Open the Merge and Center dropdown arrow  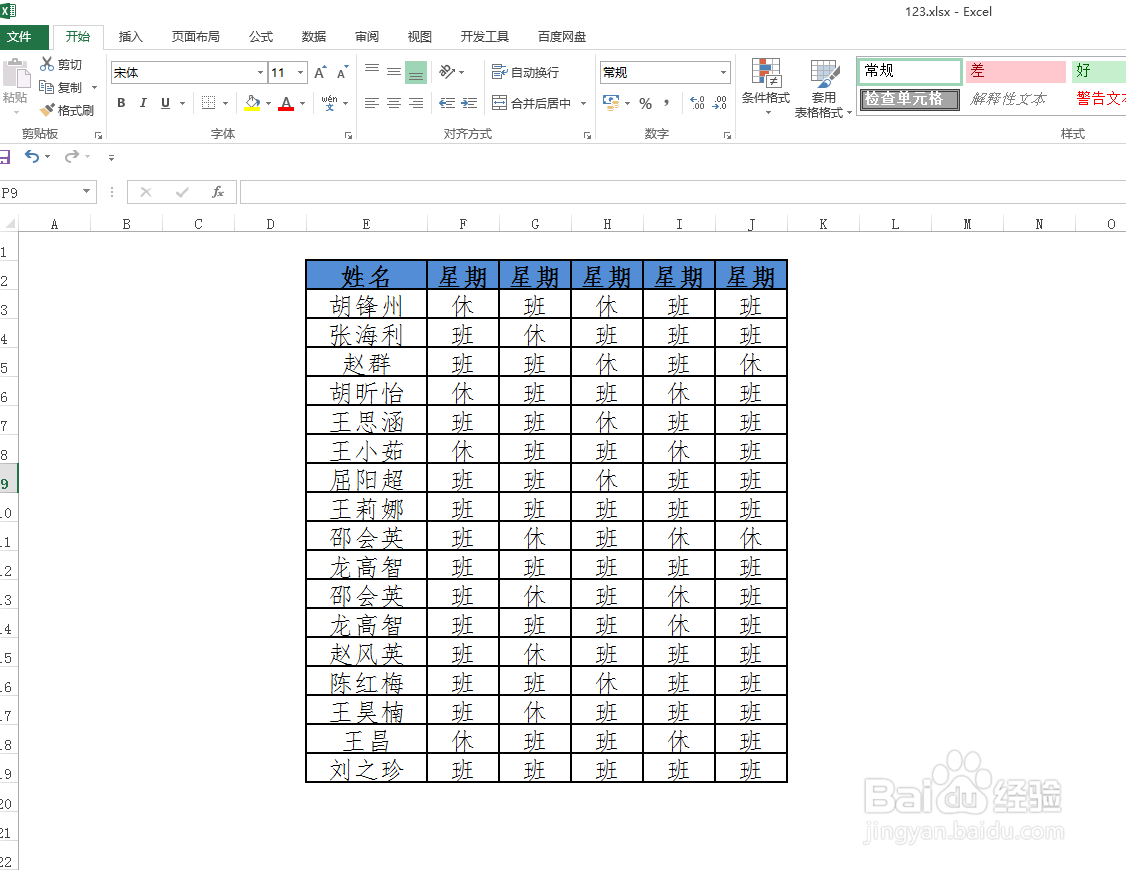point(583,103)
